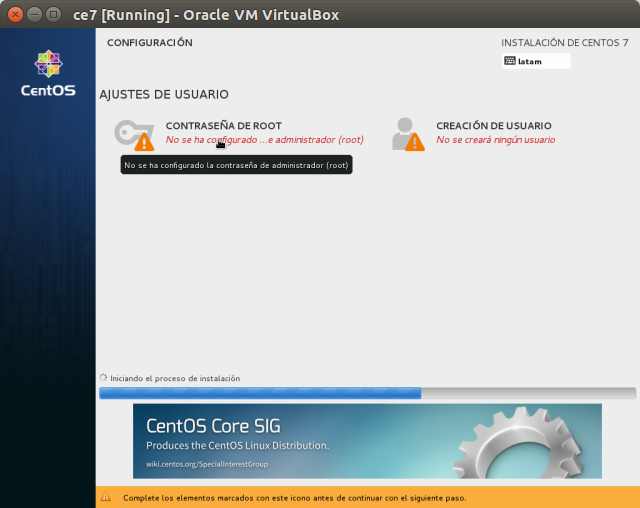
Task: Close the VirtualBox window
Action: coord(16,15)
